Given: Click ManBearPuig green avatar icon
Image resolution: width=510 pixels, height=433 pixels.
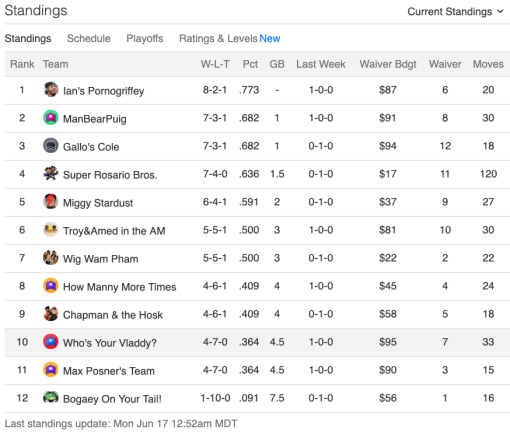Looking at the screenshot, I should 51,117.
